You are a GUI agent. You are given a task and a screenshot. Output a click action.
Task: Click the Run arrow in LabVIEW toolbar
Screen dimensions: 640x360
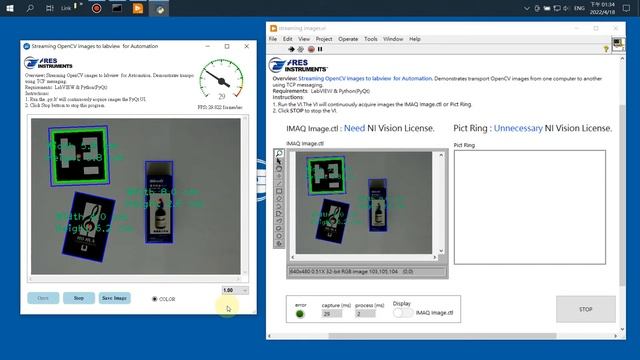pyautogui.click(x=291, y=49)
